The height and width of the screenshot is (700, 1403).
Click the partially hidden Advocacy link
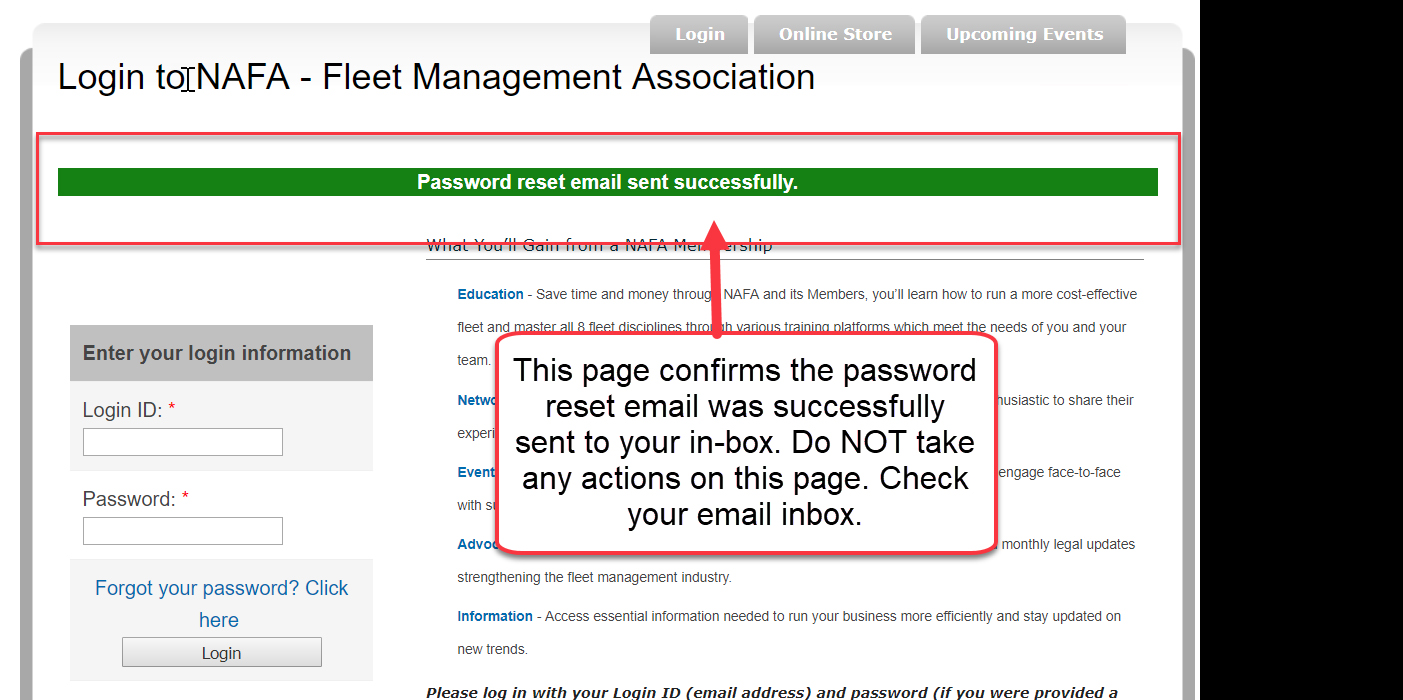[477, 544]
